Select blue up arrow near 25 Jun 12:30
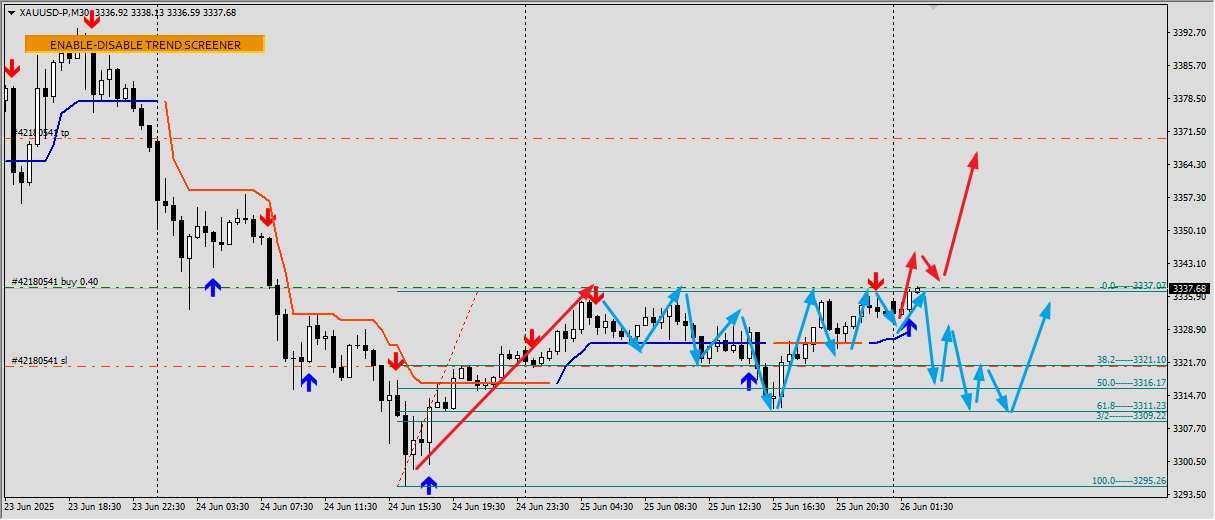The height and width of the screenshot is (520, 1215). pyautogui.click(x=748, y=381)
